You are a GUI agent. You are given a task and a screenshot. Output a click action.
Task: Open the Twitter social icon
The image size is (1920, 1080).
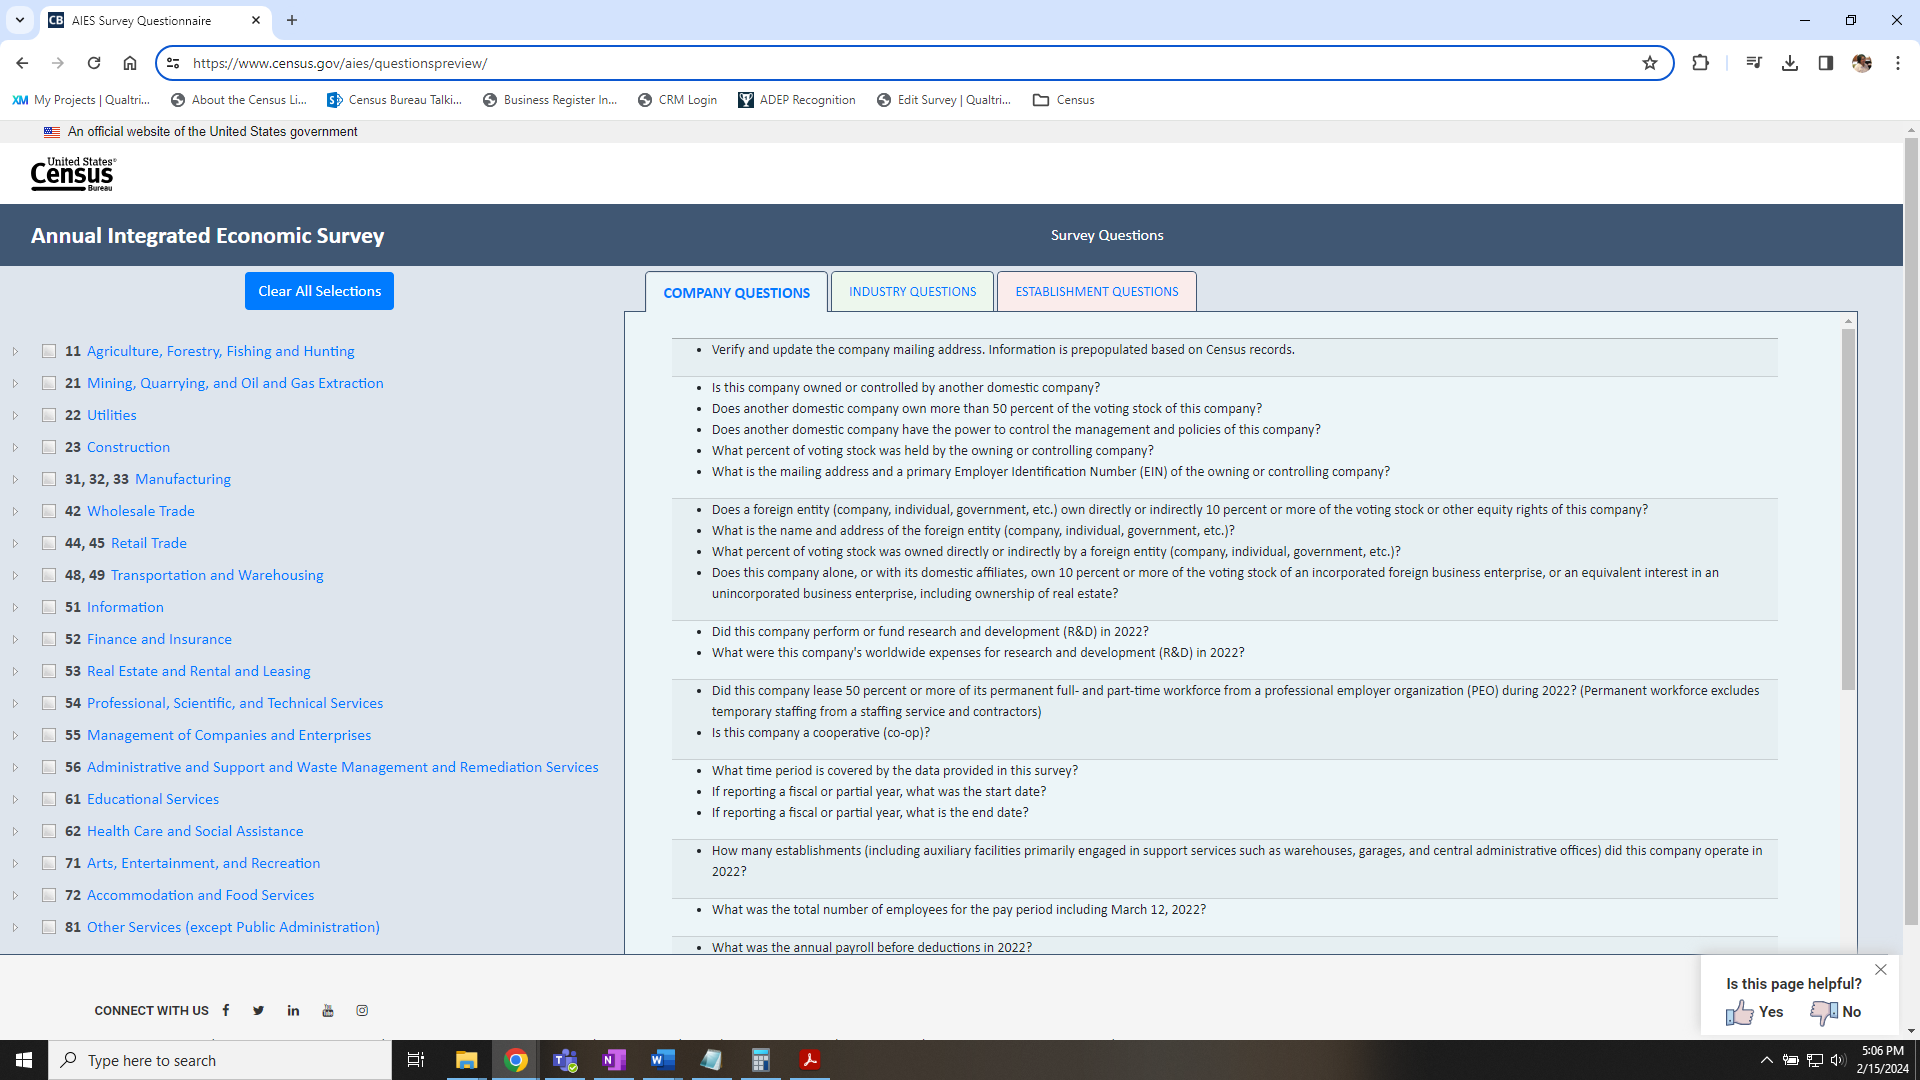tap(259, 1010)
